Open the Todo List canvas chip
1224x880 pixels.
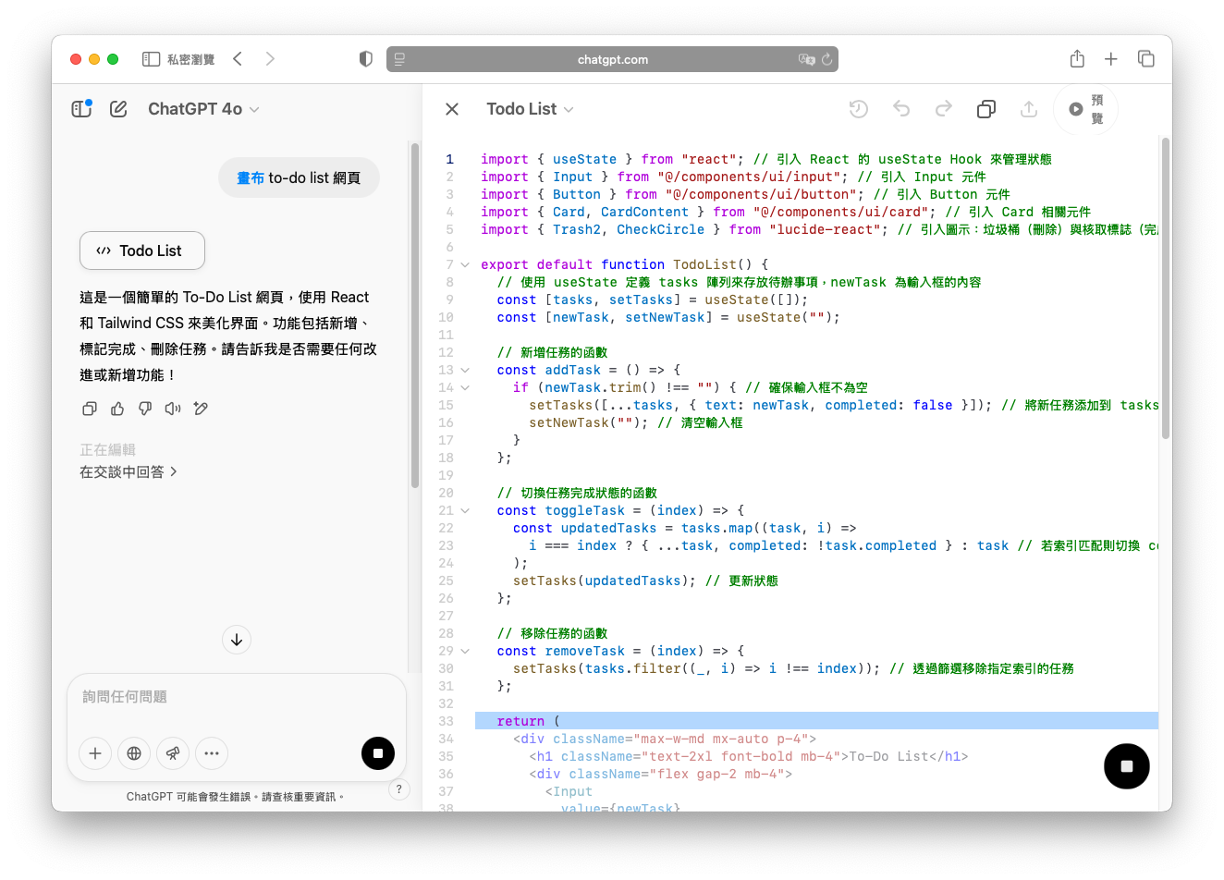point(142,251)
